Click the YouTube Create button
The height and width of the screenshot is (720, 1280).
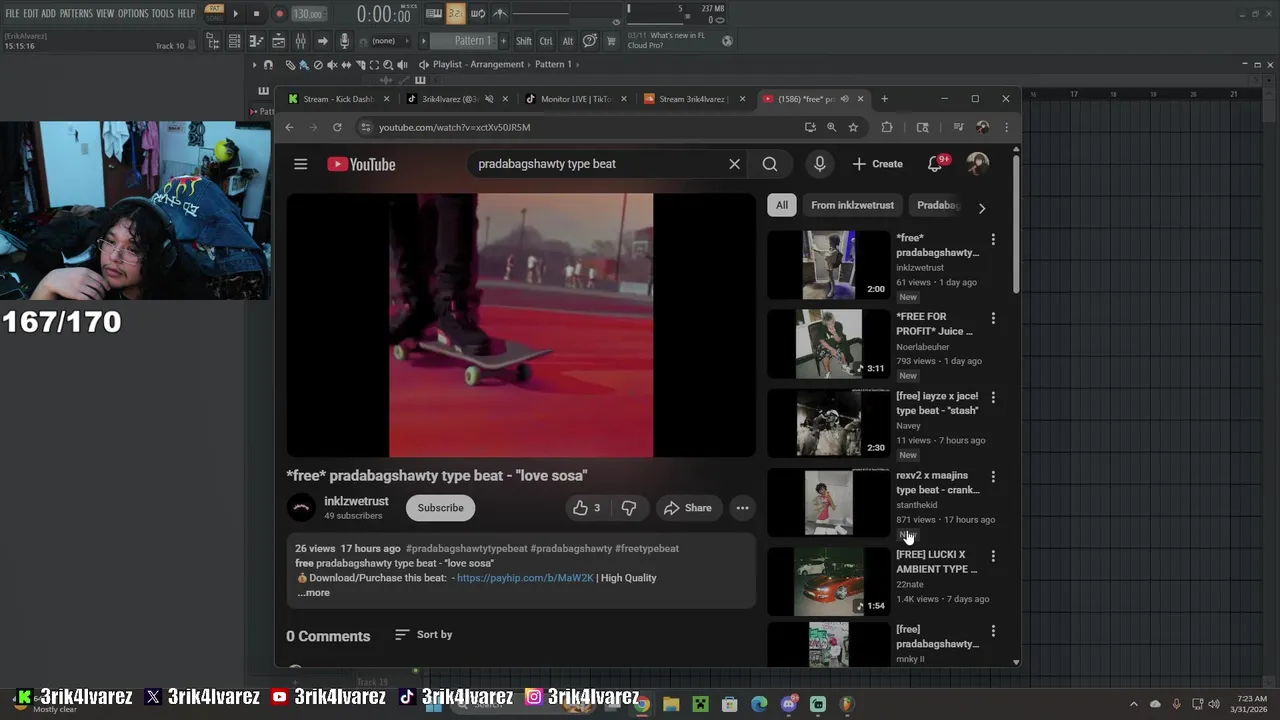coord(877,164)
